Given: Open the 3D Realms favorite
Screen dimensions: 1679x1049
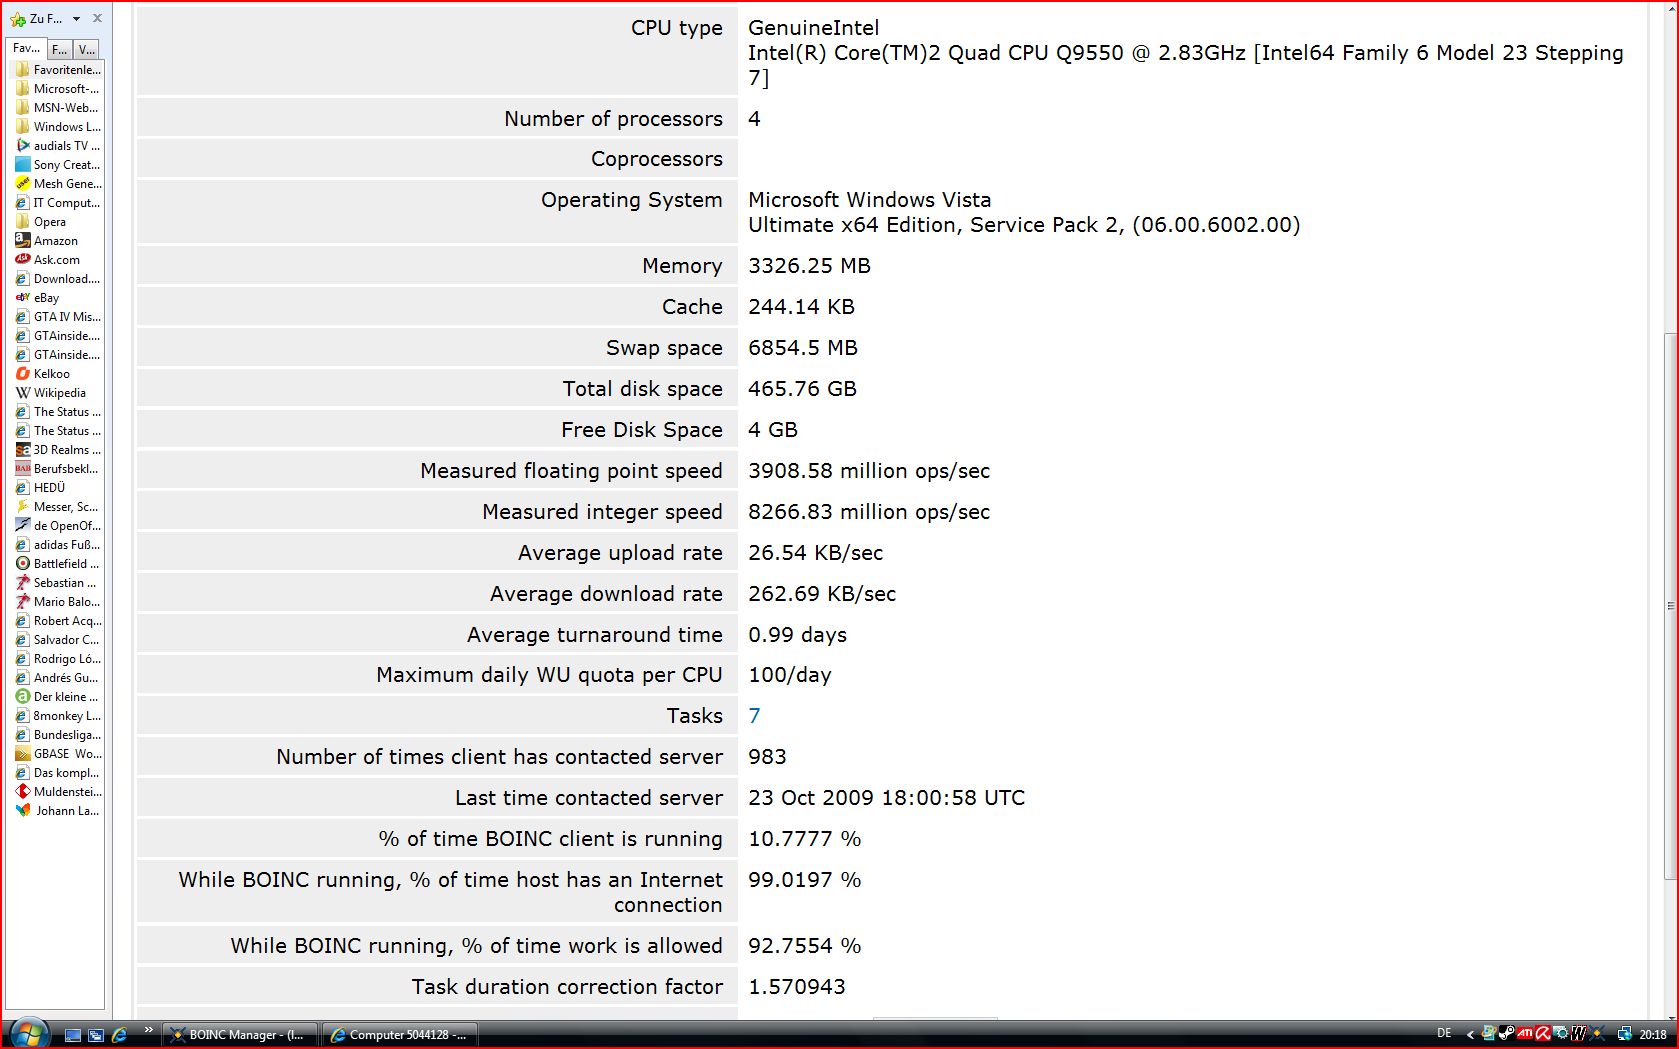Looking at the screenshot, I should (58, 450).
